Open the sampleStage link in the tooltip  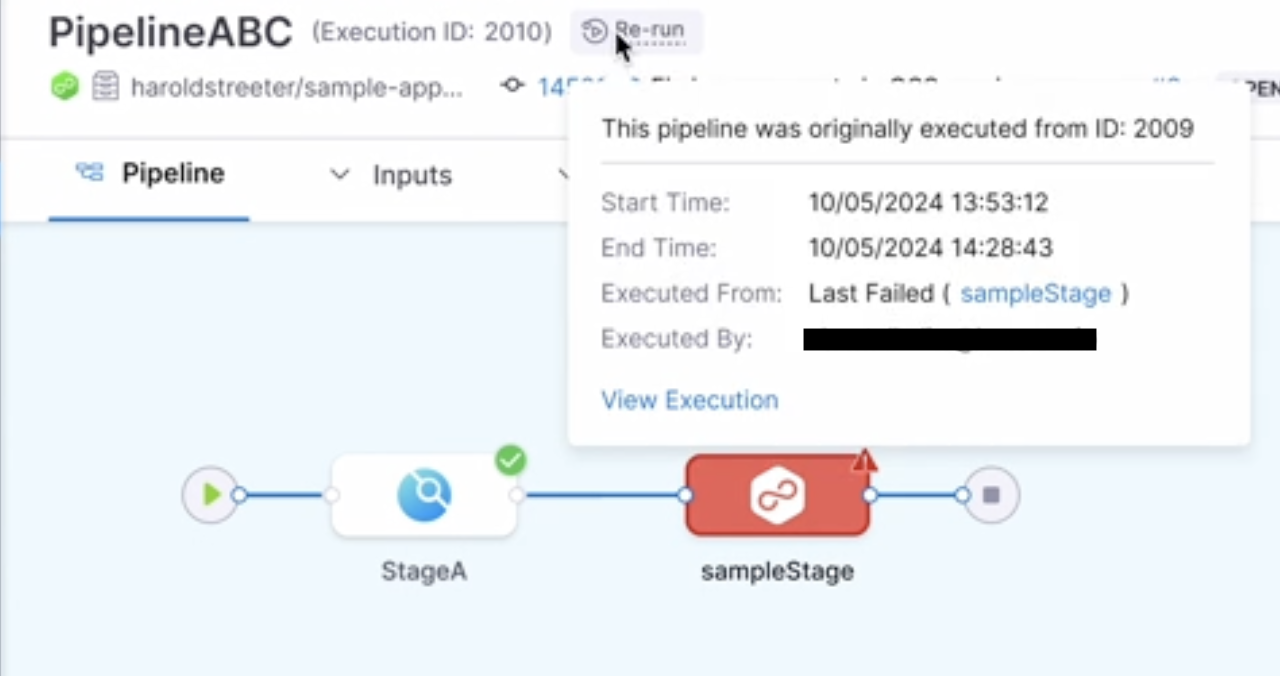click(1035, 294)
